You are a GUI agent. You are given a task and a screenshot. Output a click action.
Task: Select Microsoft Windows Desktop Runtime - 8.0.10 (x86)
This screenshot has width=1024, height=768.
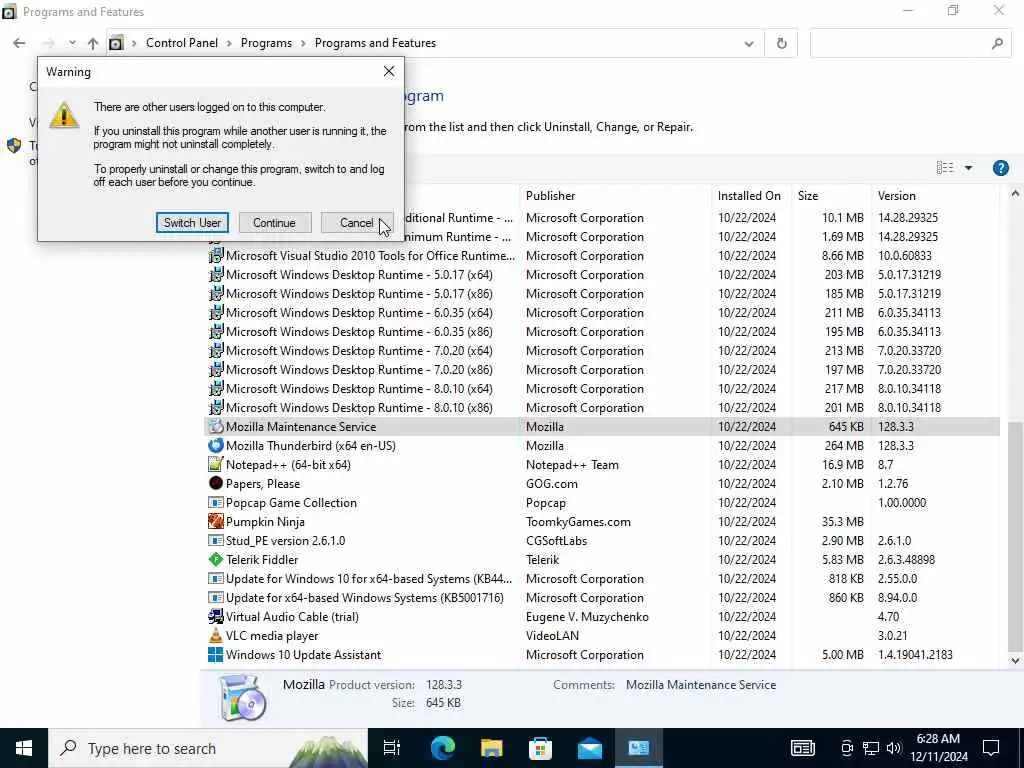359,408
